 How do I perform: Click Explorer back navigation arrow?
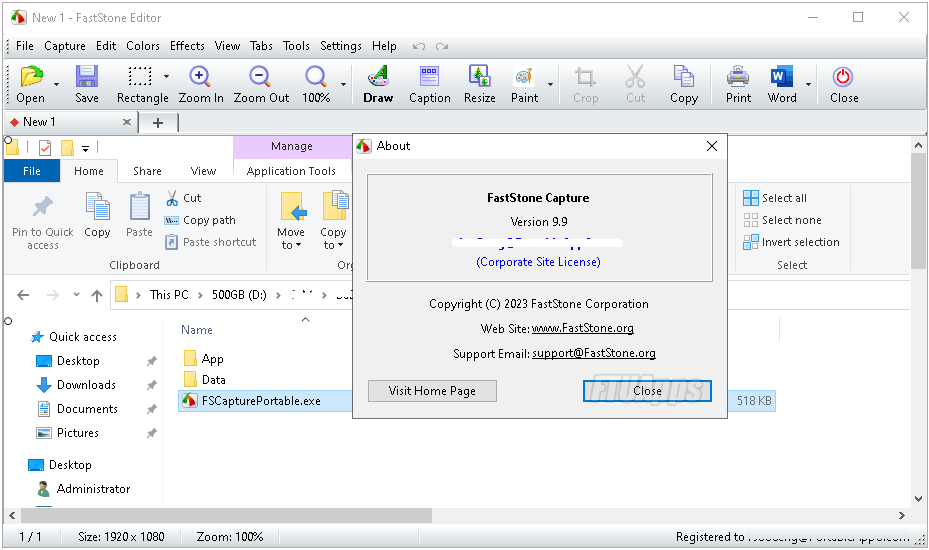tap(23, 295)
